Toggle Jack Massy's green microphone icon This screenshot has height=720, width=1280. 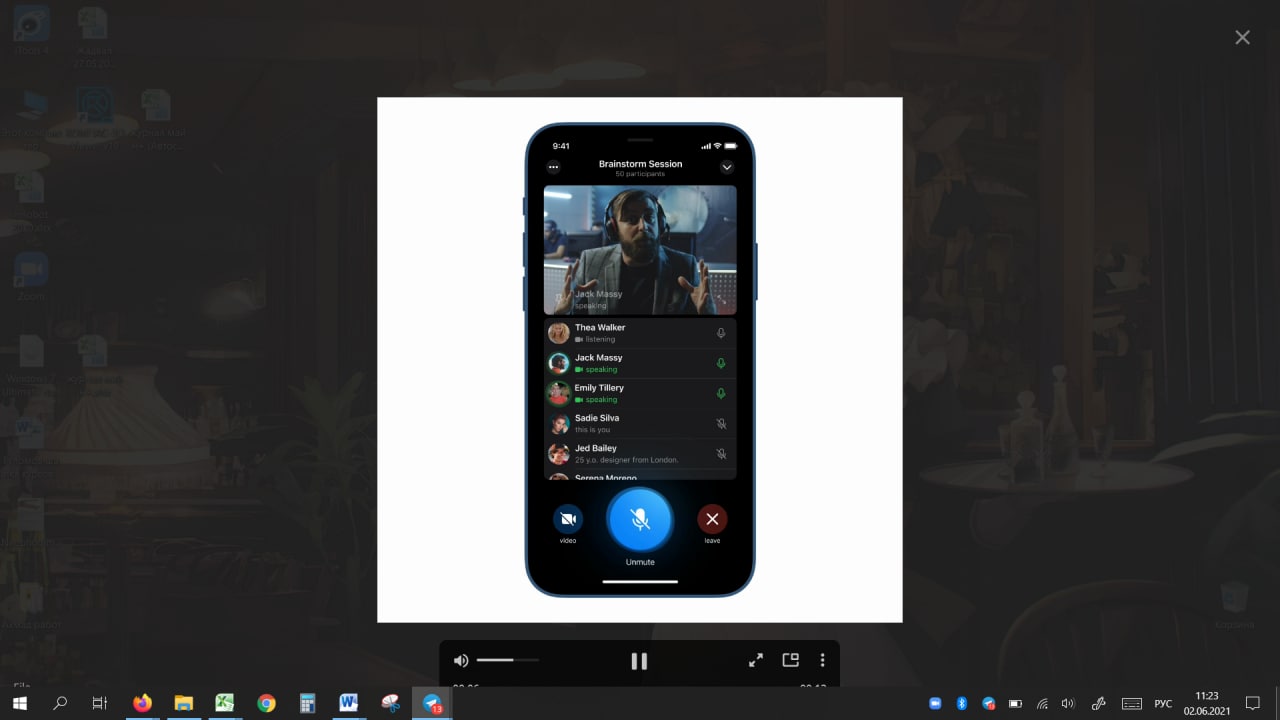coord(721,363)
